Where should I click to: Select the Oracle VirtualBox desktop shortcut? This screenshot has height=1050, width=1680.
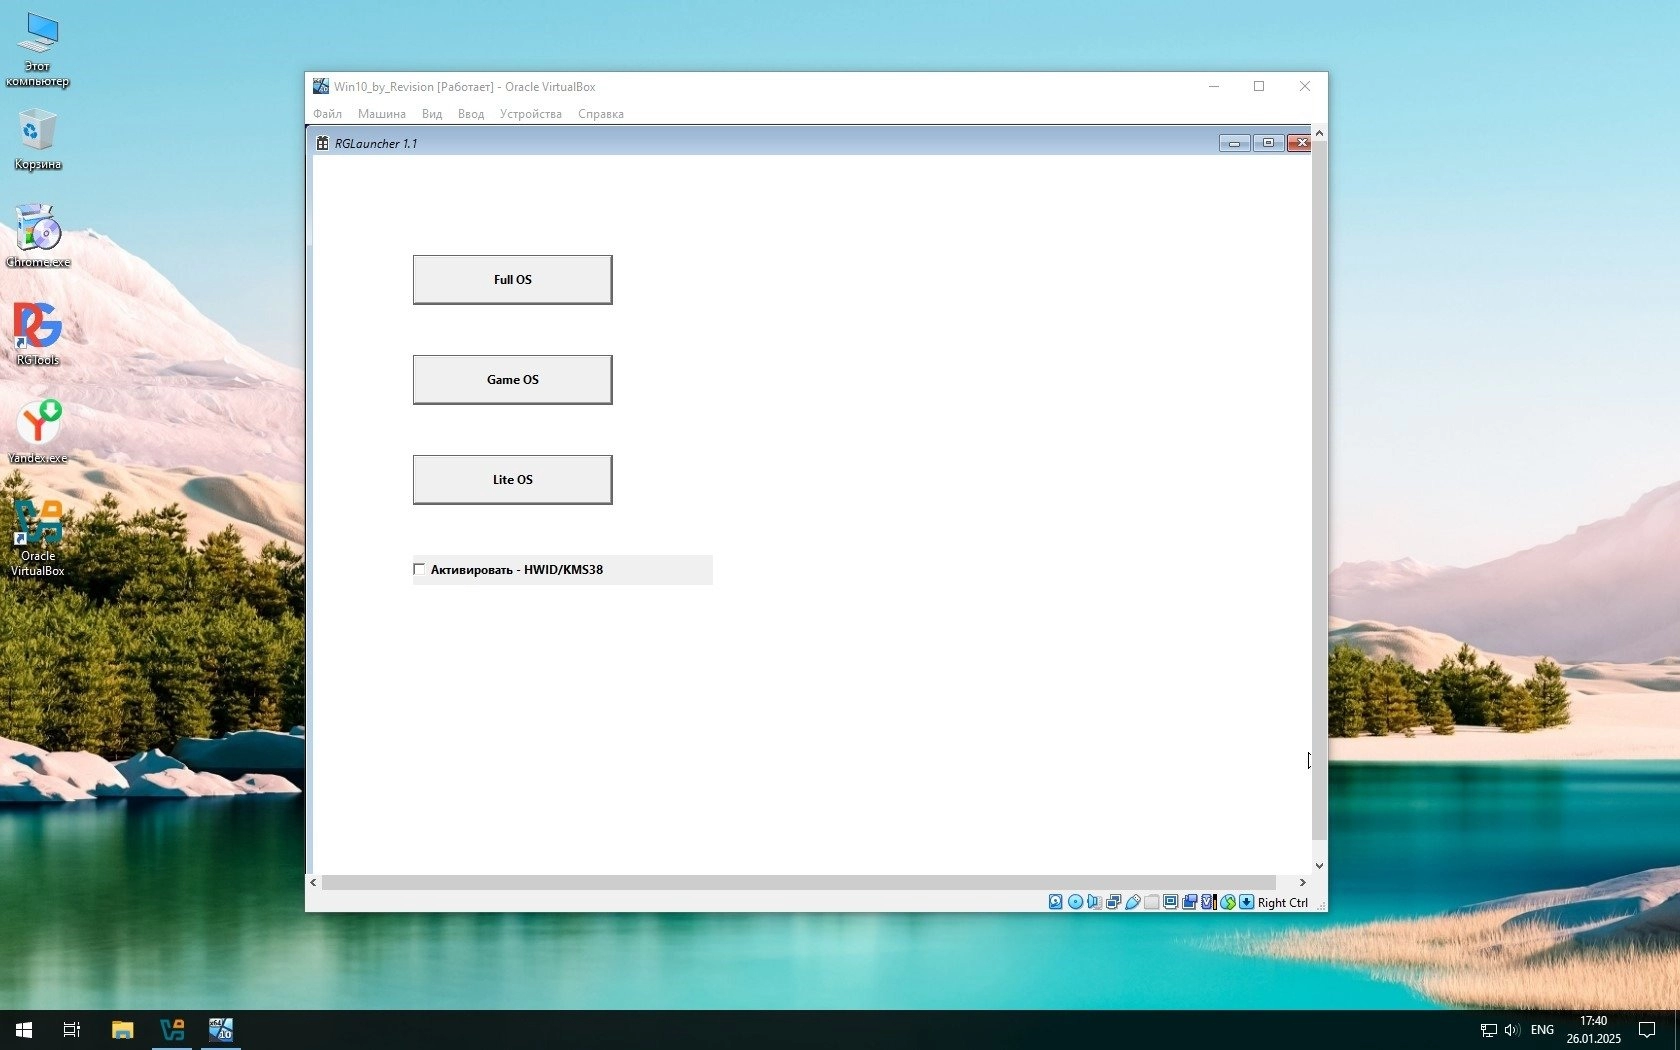[38, 539]
